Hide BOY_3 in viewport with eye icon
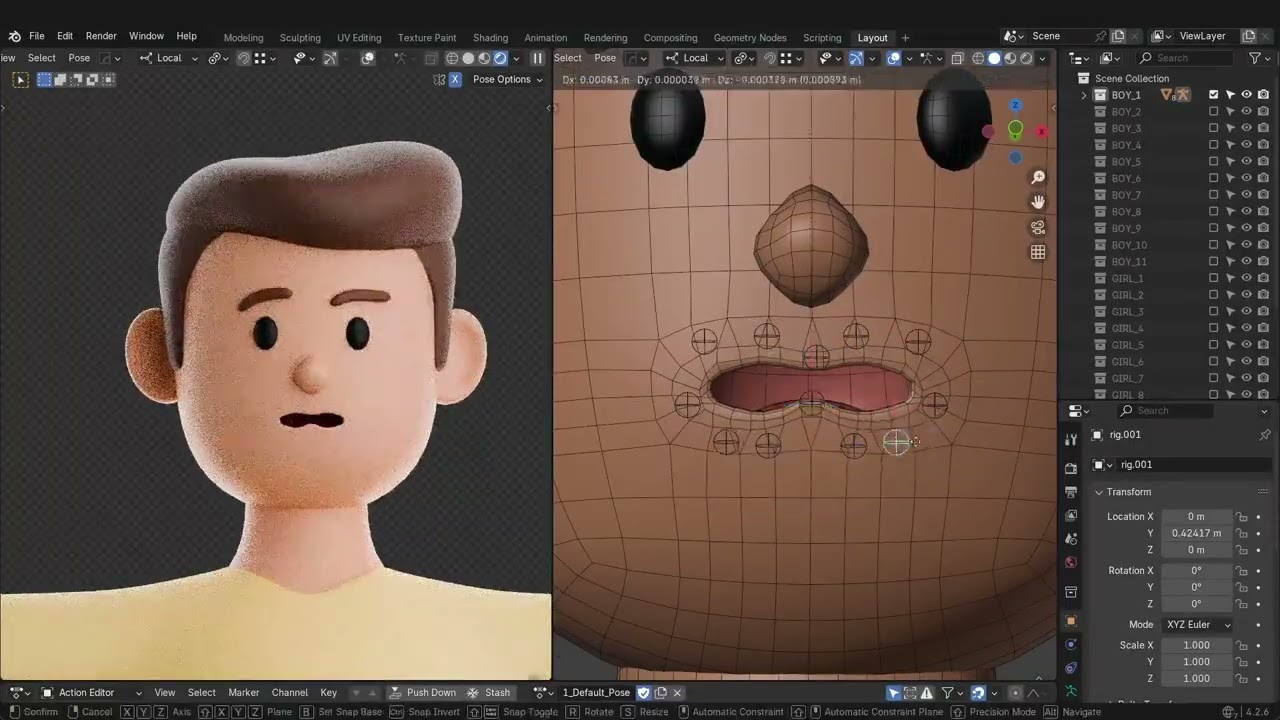 point(1247,128)
